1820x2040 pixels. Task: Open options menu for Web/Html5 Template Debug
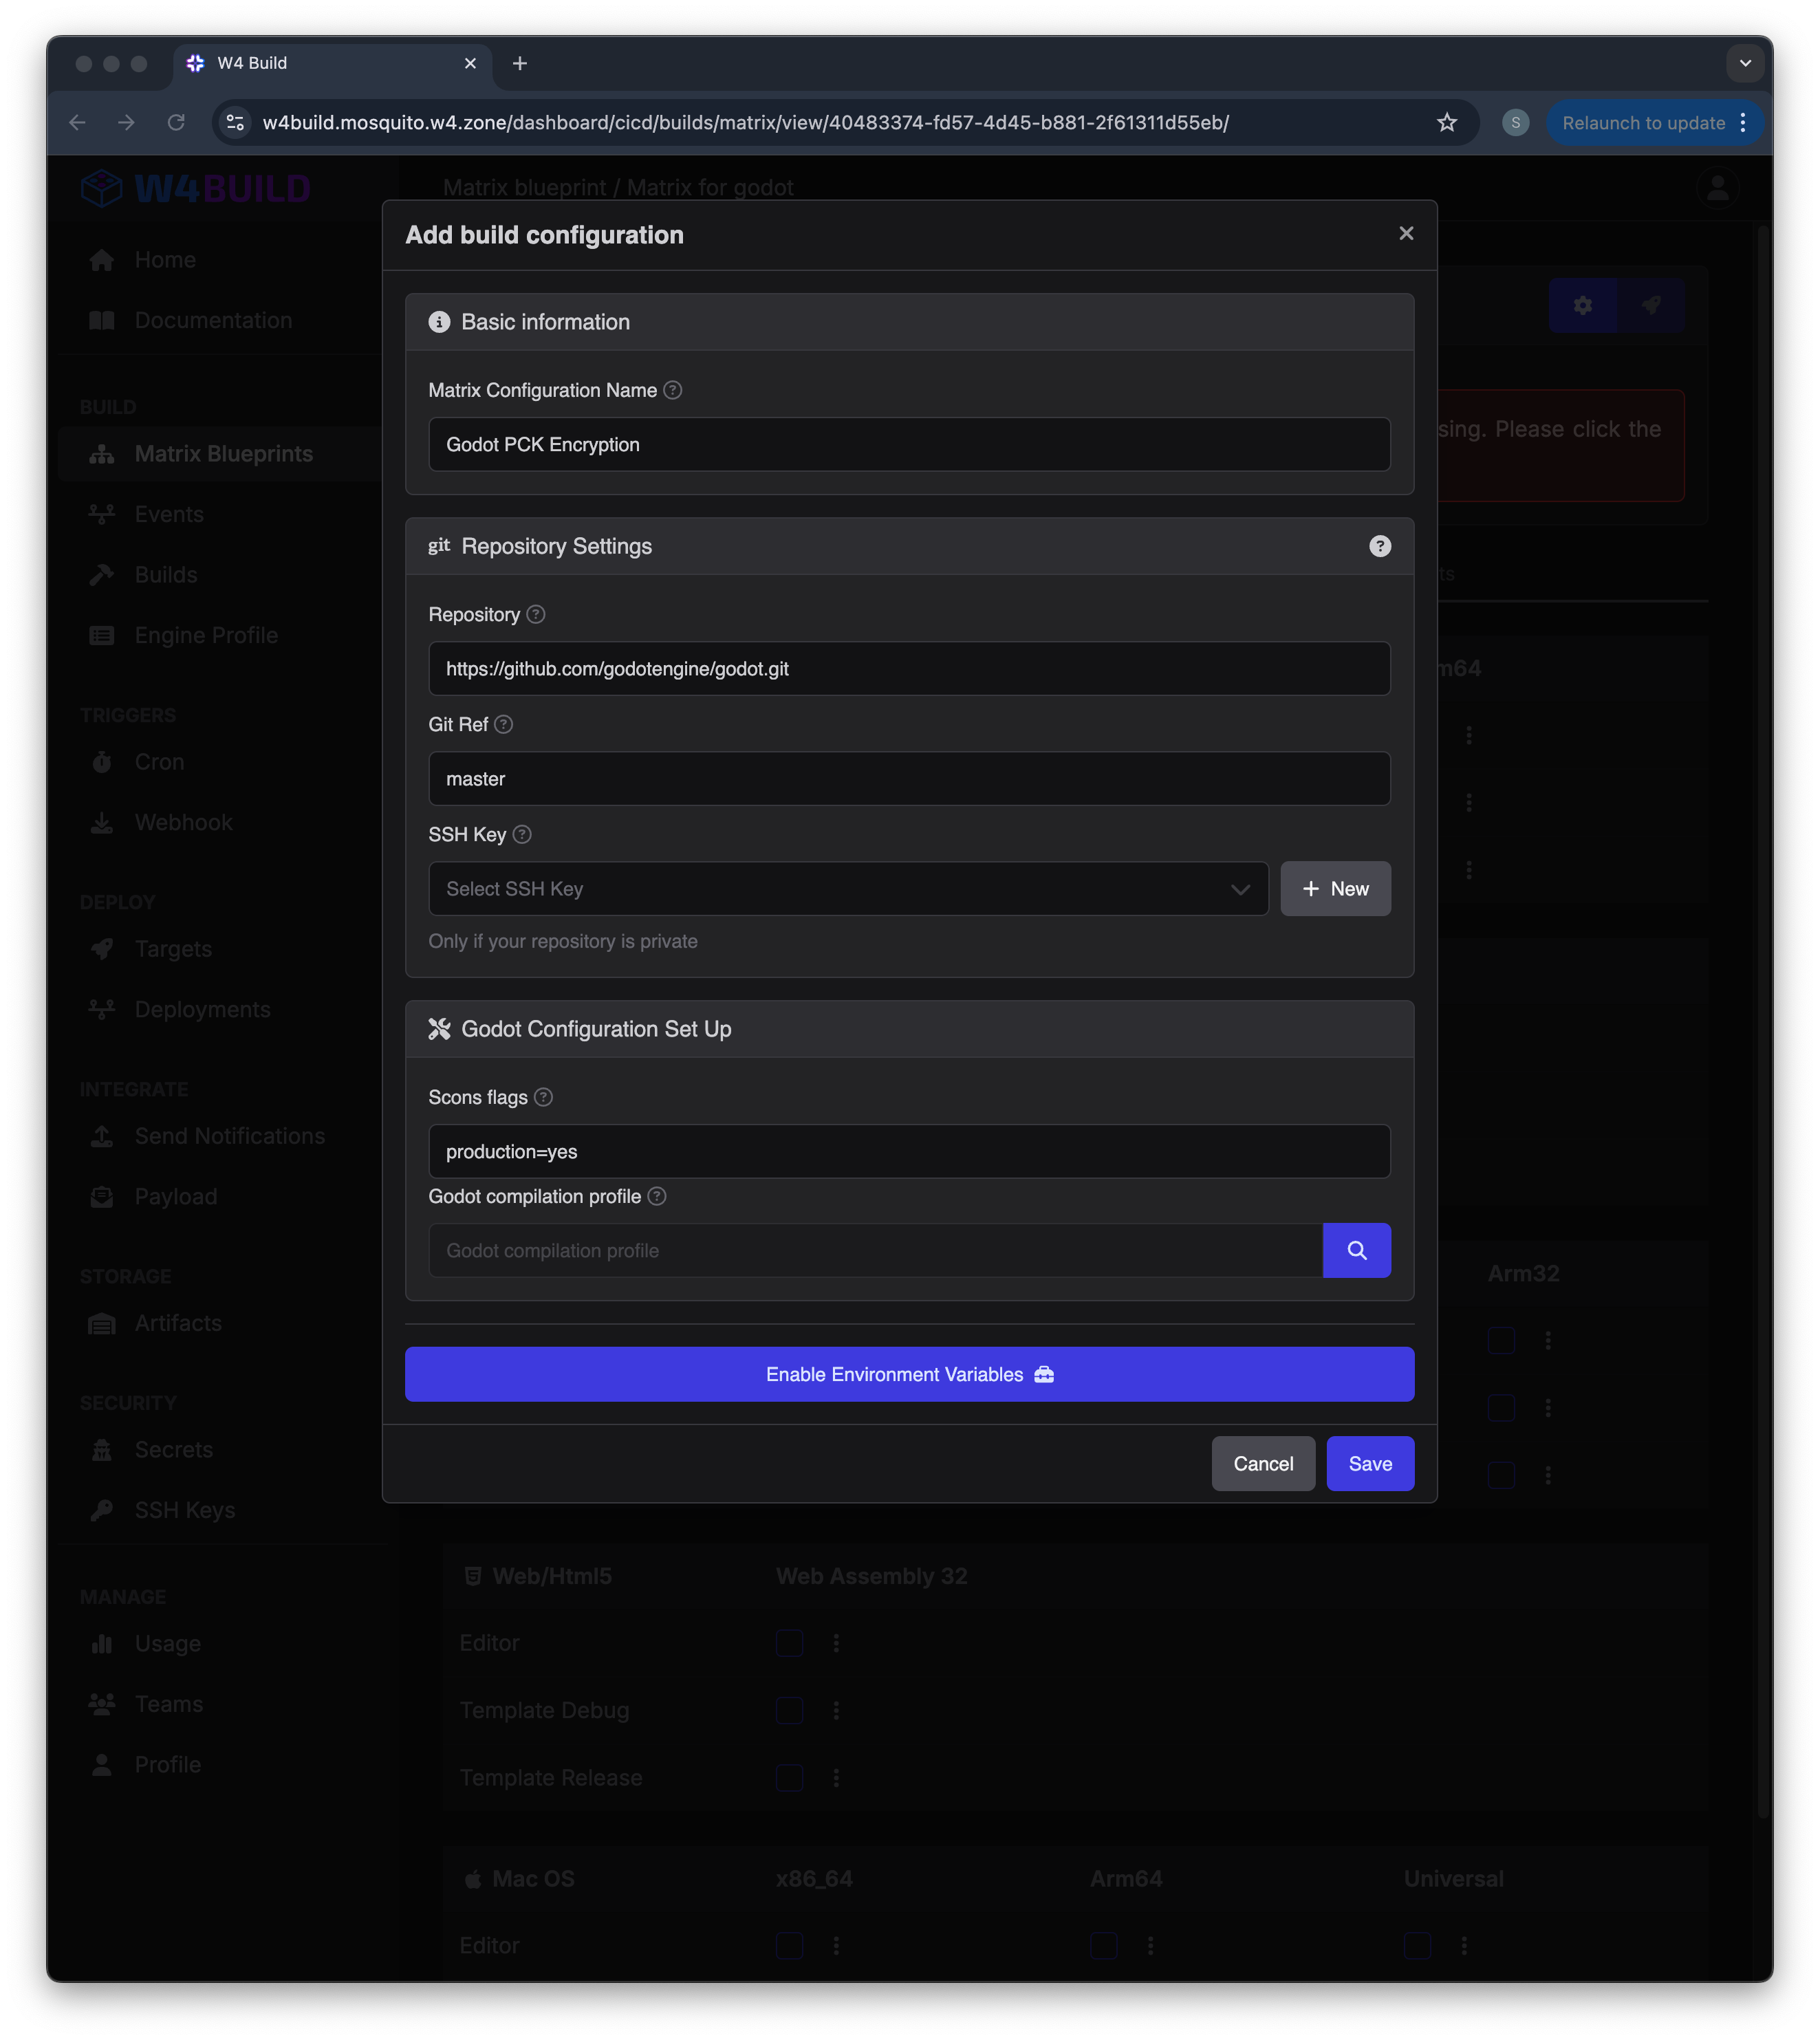tap(836, 1710)
